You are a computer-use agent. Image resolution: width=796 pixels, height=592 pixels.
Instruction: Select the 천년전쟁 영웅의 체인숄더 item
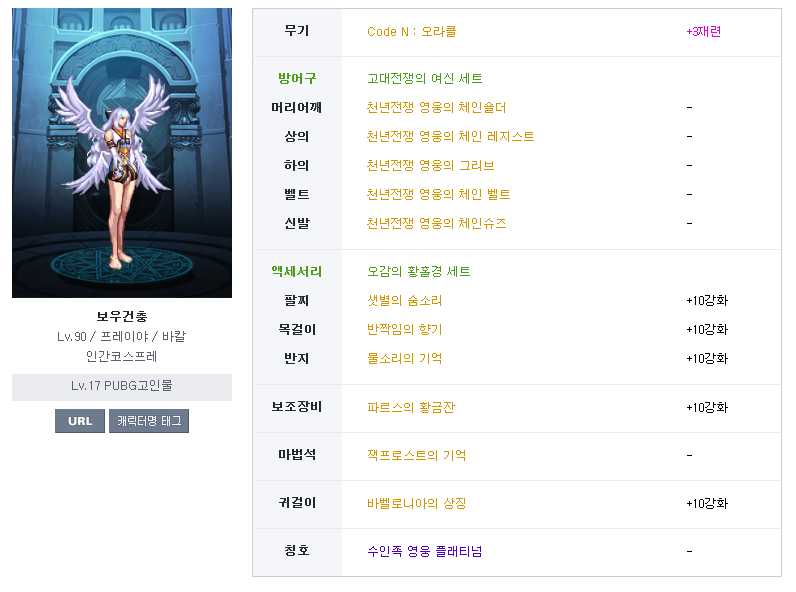(x=436, y=108)
